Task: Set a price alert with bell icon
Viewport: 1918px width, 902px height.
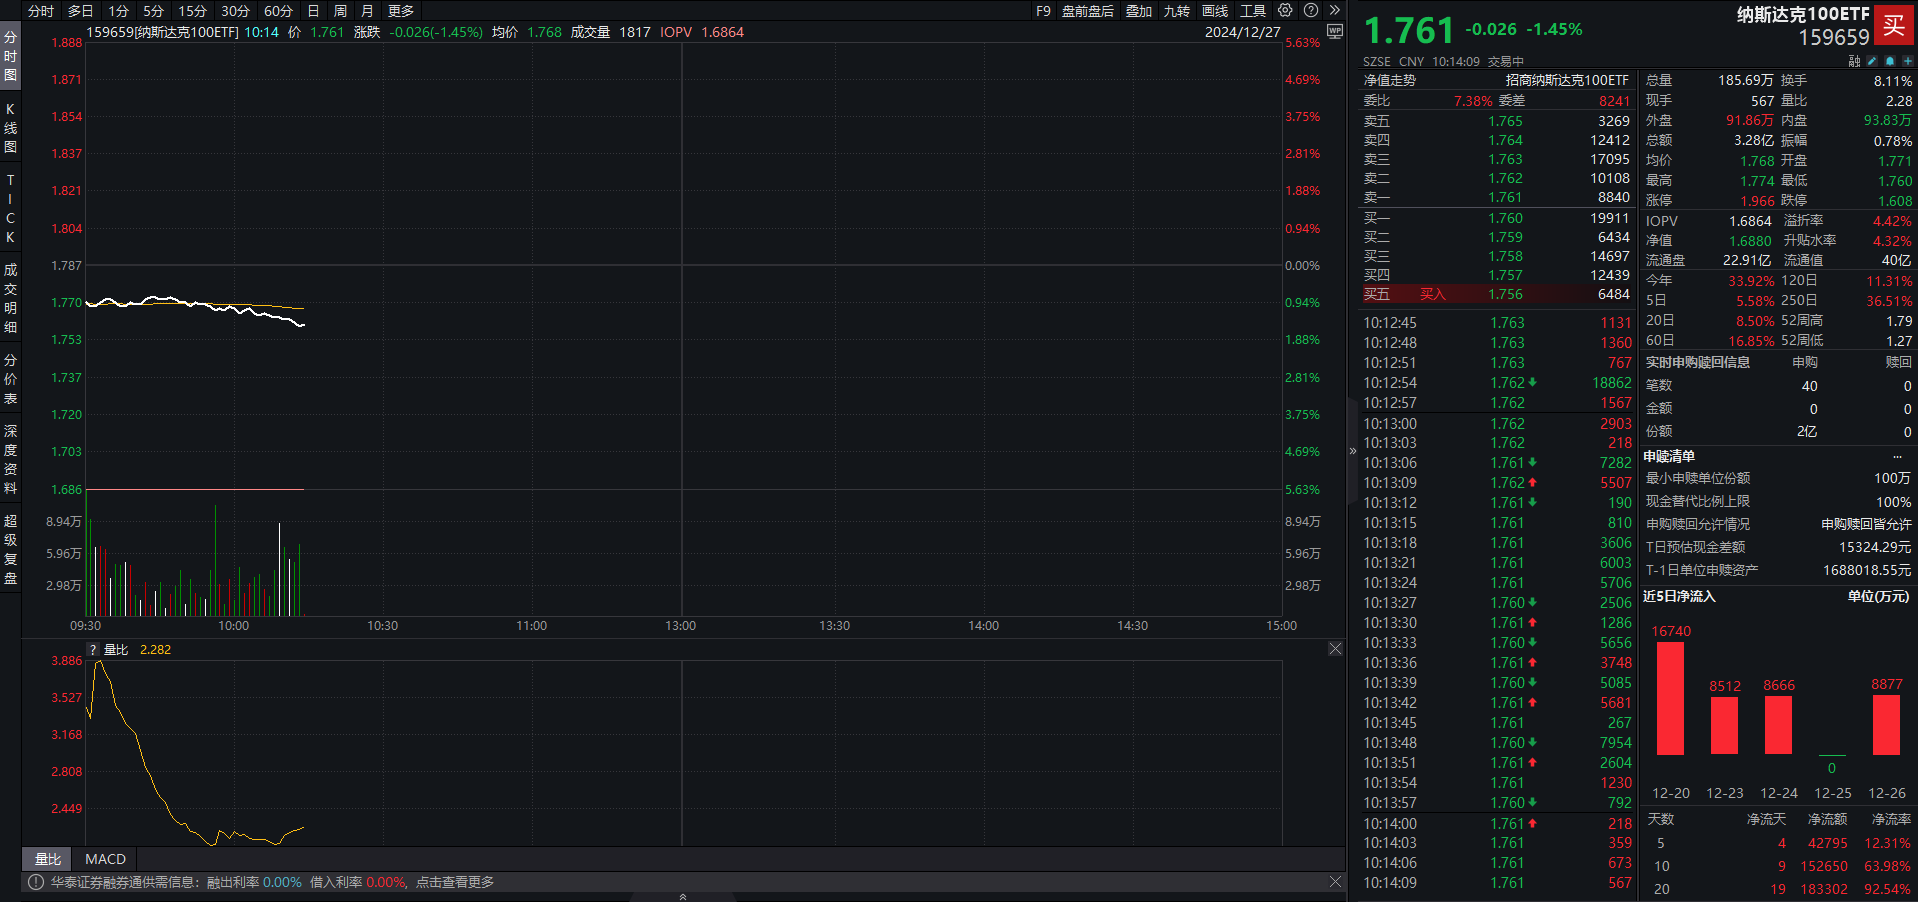Action: pyautogui.click(x=1889, y=61)
